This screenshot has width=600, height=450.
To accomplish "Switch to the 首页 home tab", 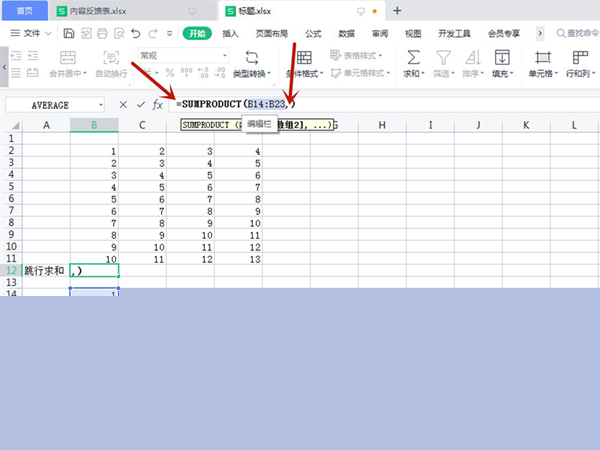I will tap(25, 11).
